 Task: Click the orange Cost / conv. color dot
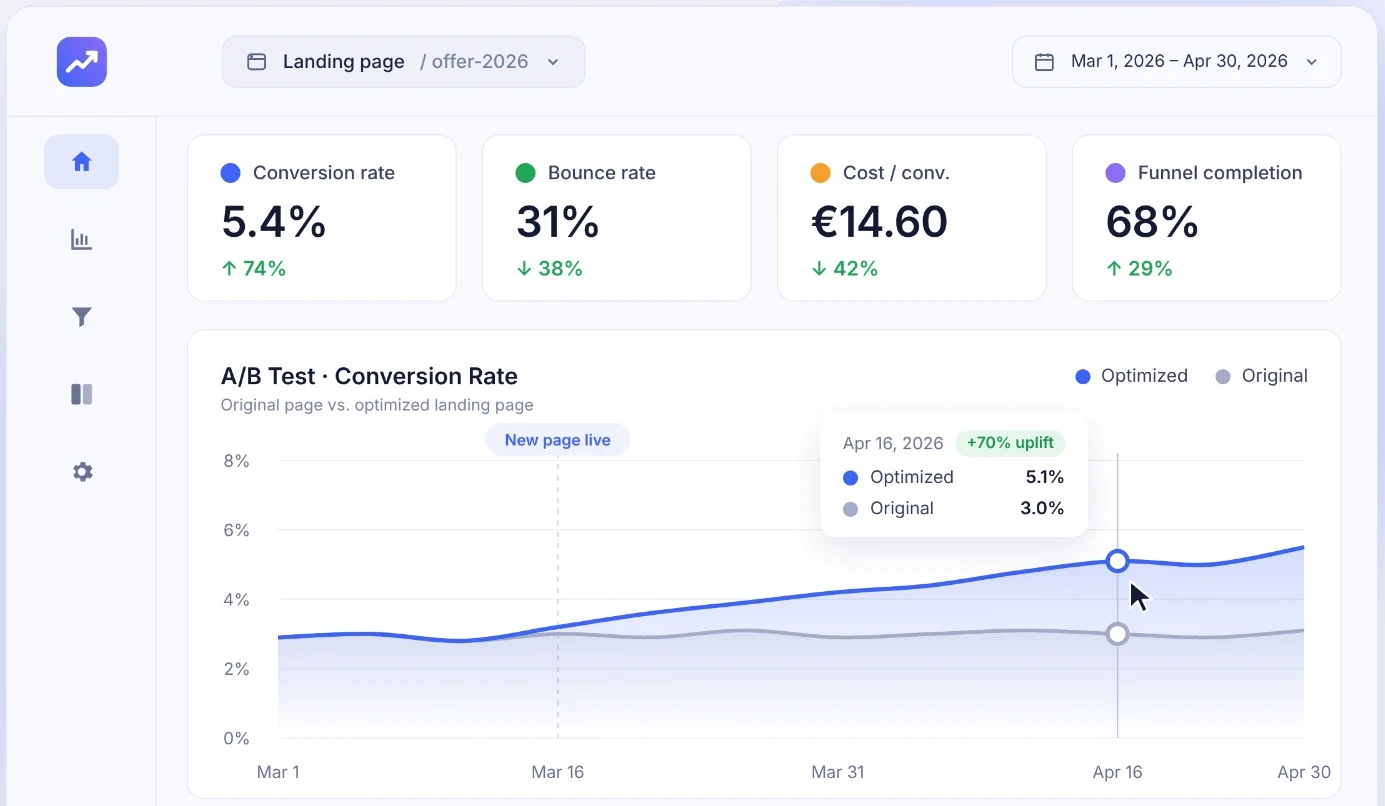(821, 173)
